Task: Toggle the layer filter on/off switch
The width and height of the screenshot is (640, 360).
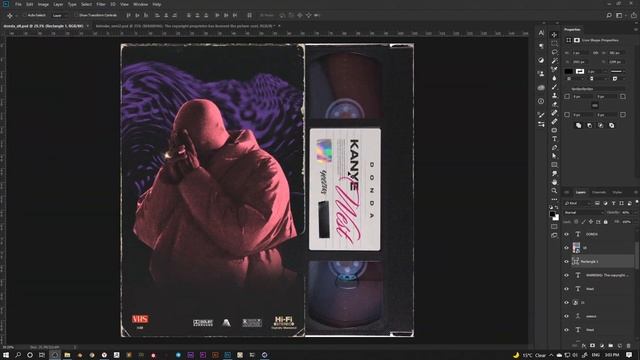Action: 637,202
